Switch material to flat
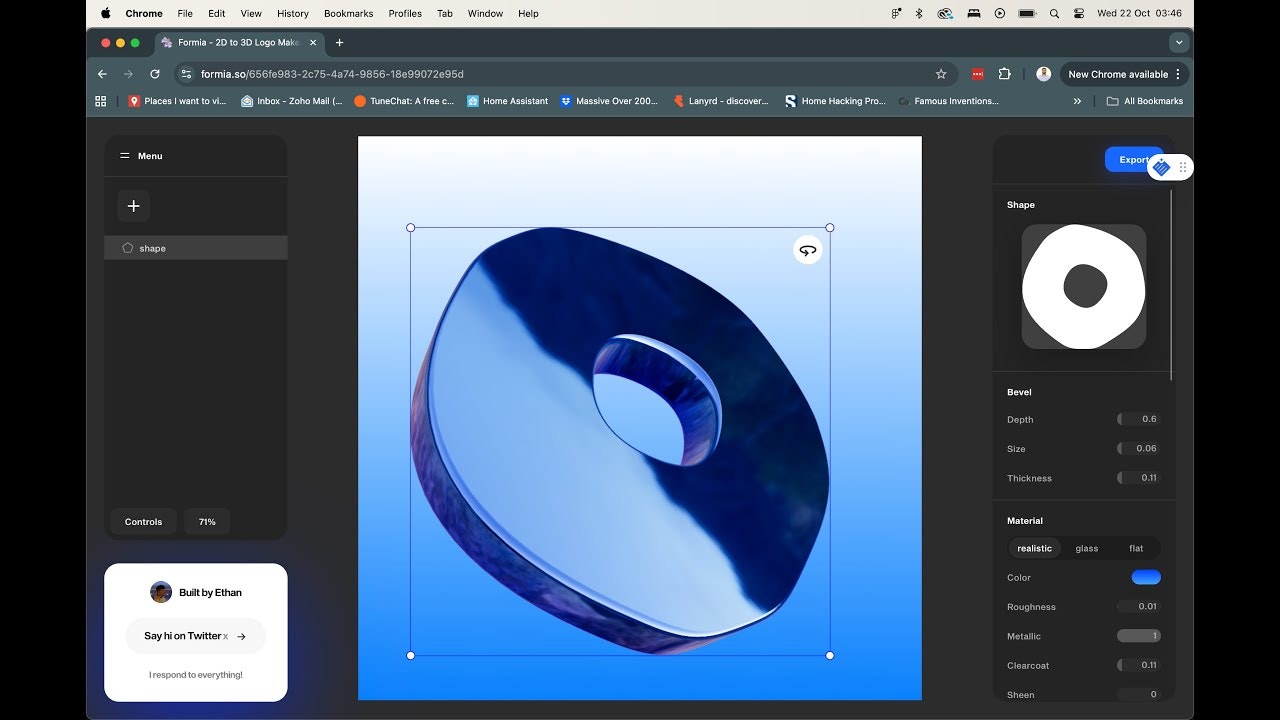Image resolution: width=1280 pixels, height=720 pixels. point(1136,548)
